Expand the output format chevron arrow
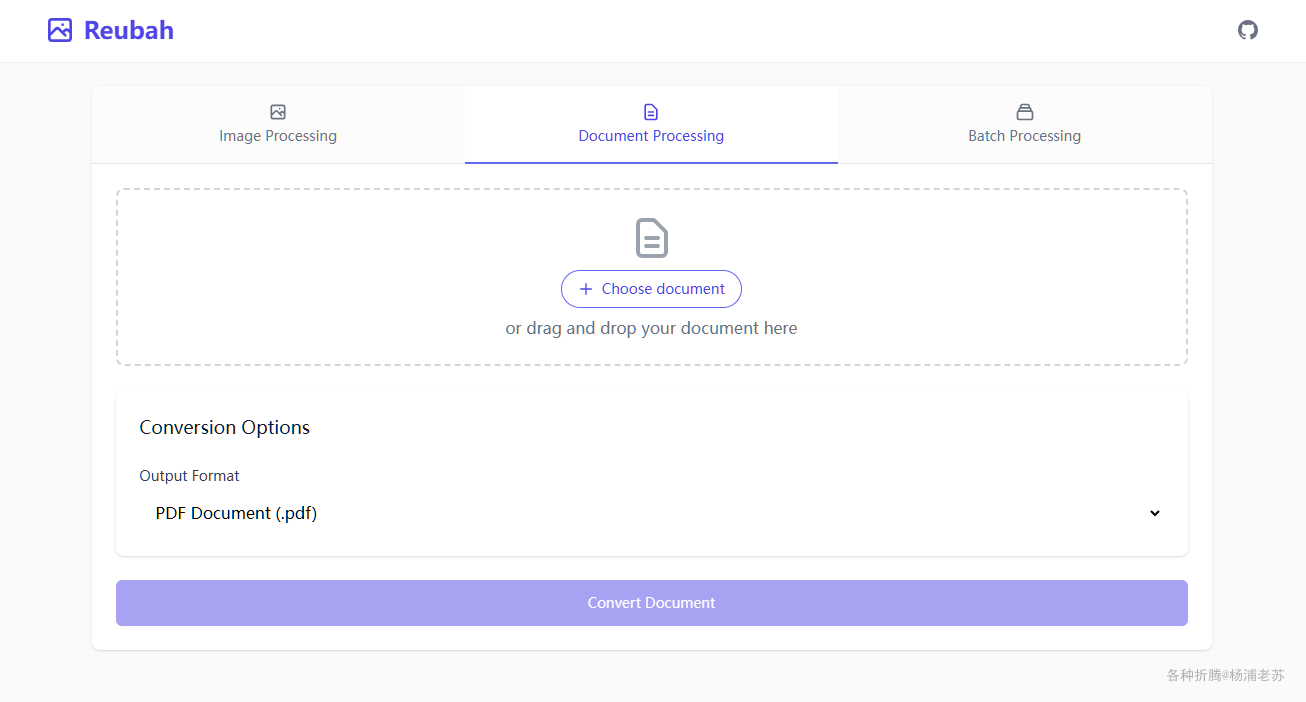 [1155, 513]
